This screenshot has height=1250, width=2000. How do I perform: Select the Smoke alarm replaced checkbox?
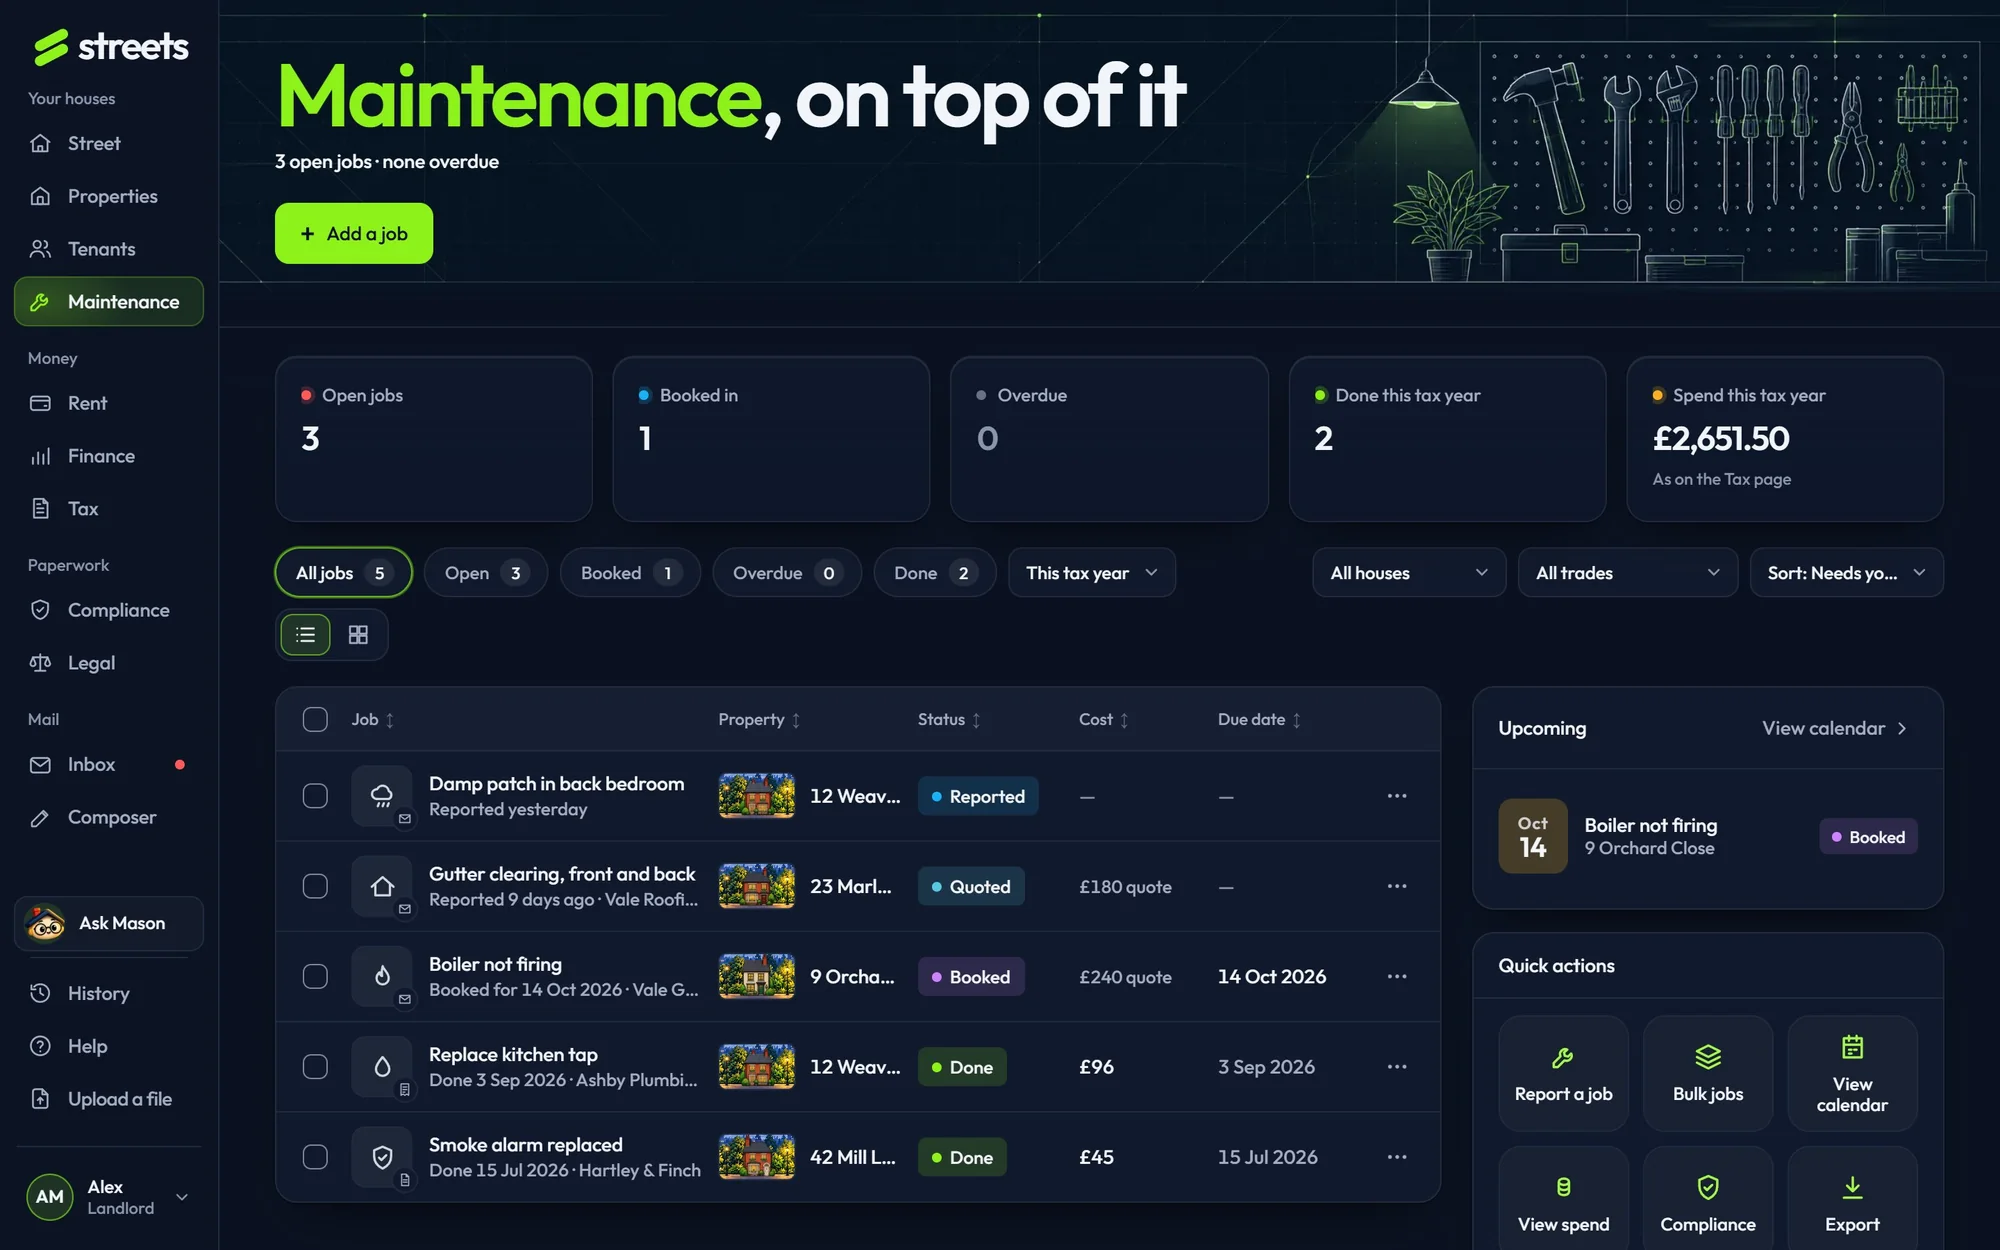coord(315,1157)
